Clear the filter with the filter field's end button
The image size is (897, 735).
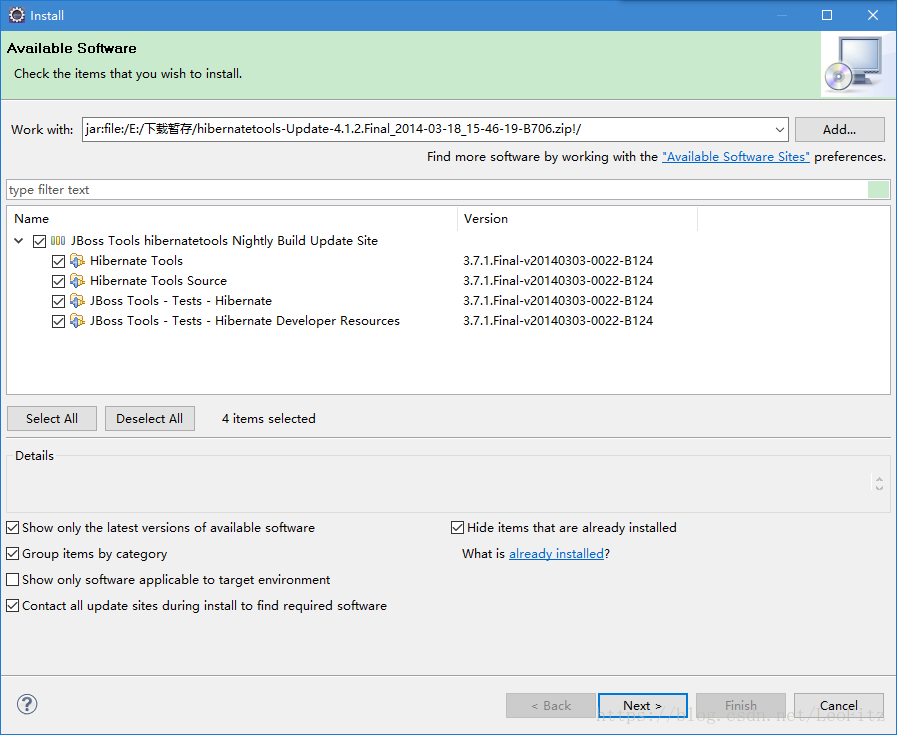[878, 189]
